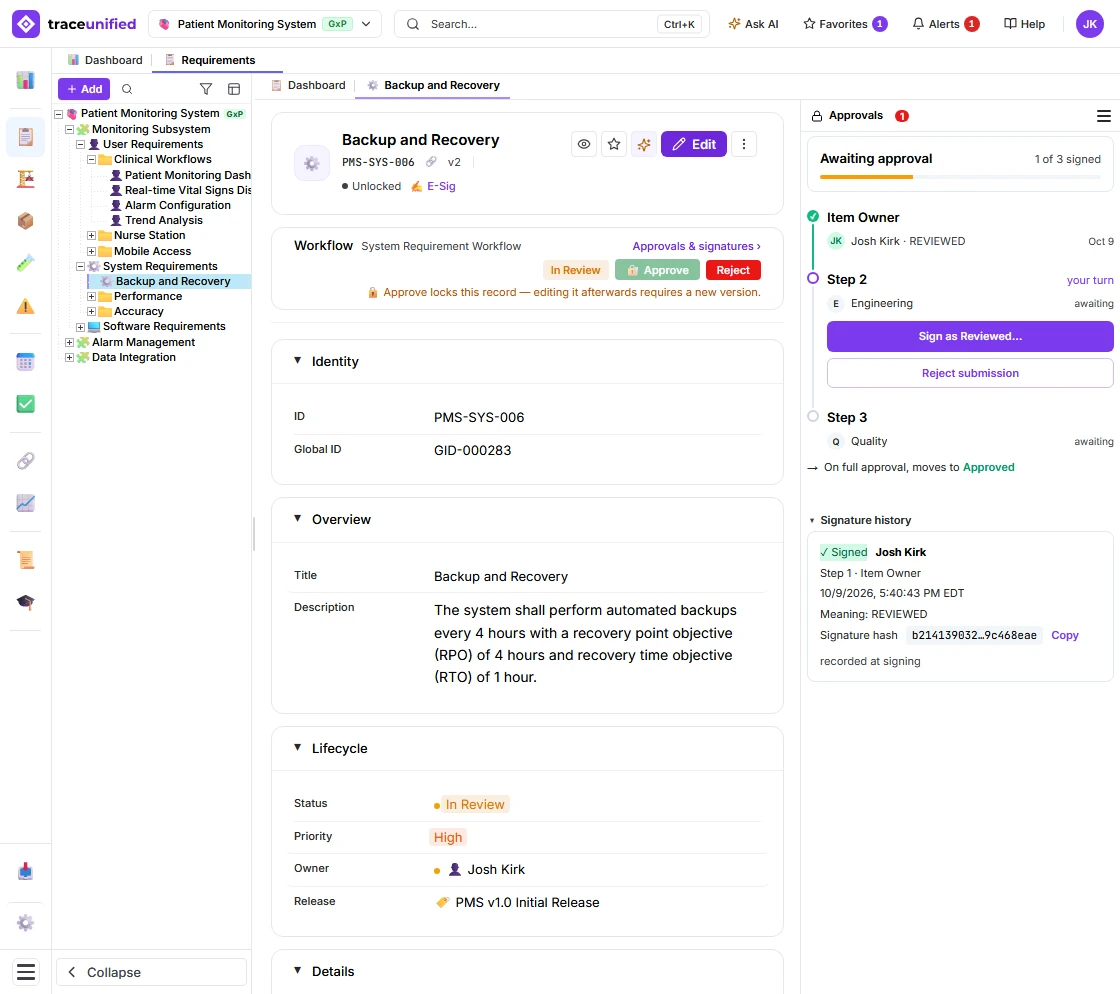Click the tree search magnifier icon
Screen dimensions: 1120x994
coord(127,89)
